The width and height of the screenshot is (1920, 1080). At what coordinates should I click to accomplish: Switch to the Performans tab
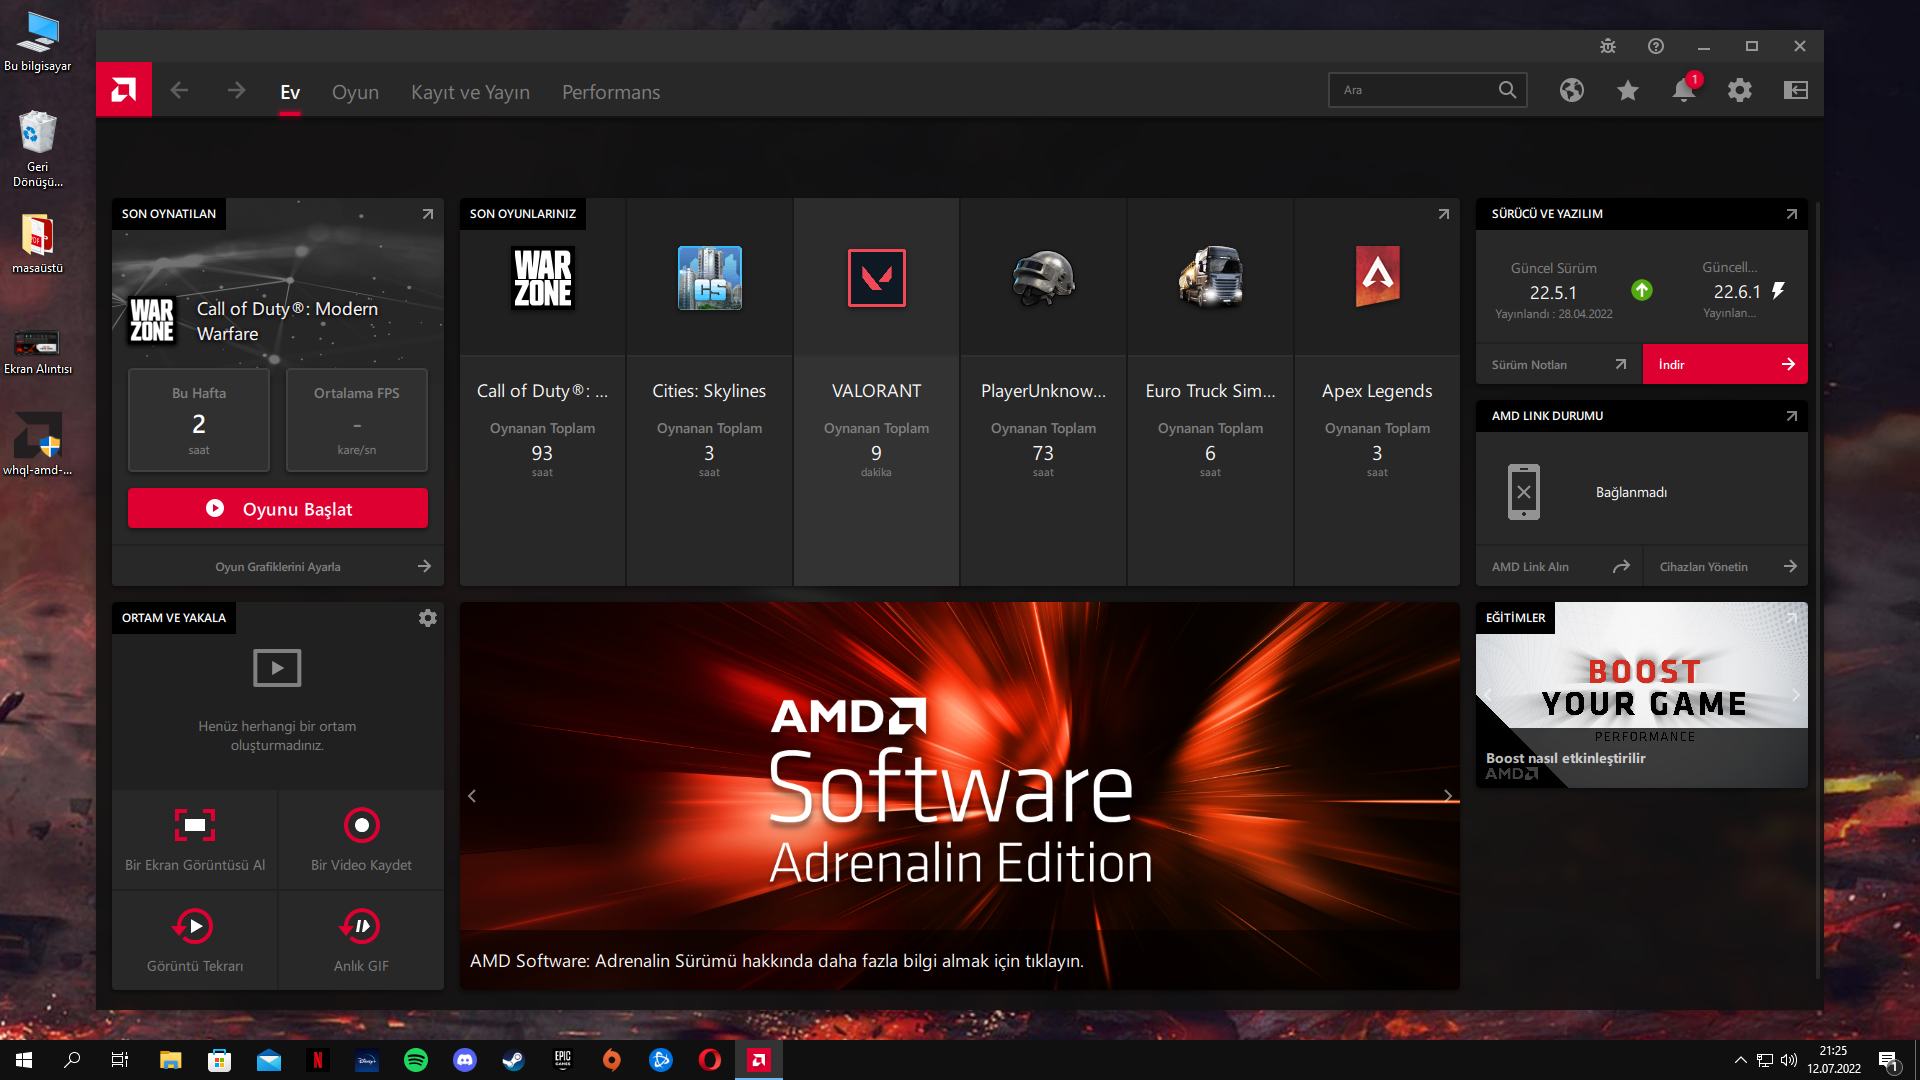pos(610,92)
